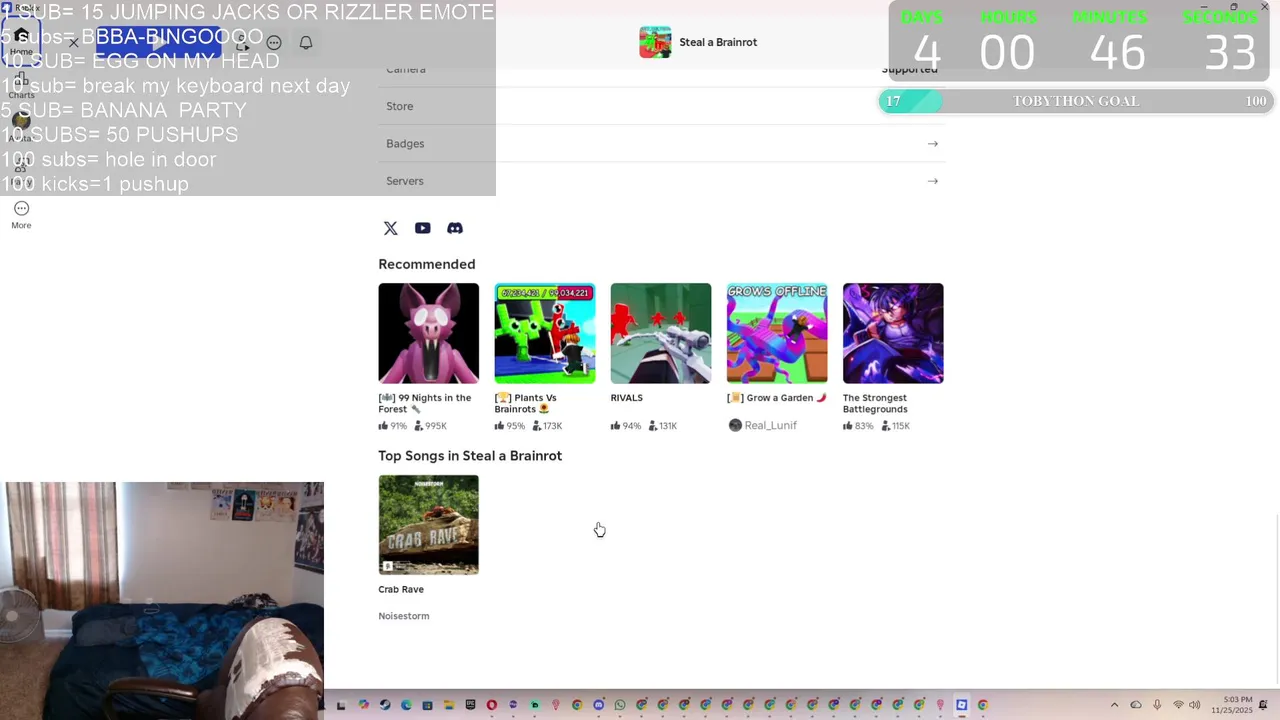This screenshot has width=1280, height=720.
Task: Expand the Servers row
Action: click(x=662, y=181)
